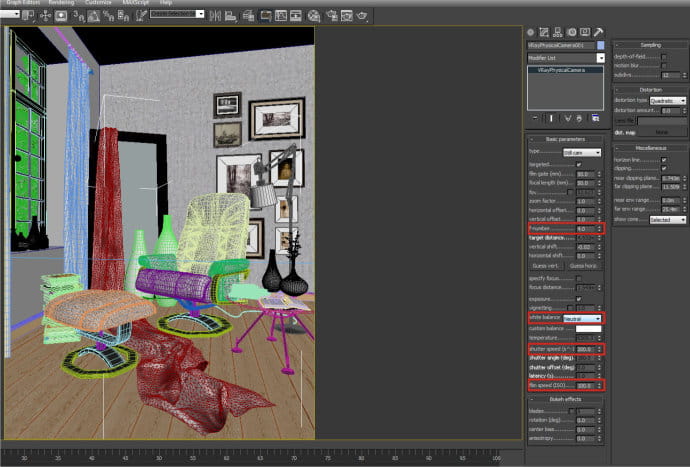Toggle the Angle Snap toolbar icon

click(94, 17)
